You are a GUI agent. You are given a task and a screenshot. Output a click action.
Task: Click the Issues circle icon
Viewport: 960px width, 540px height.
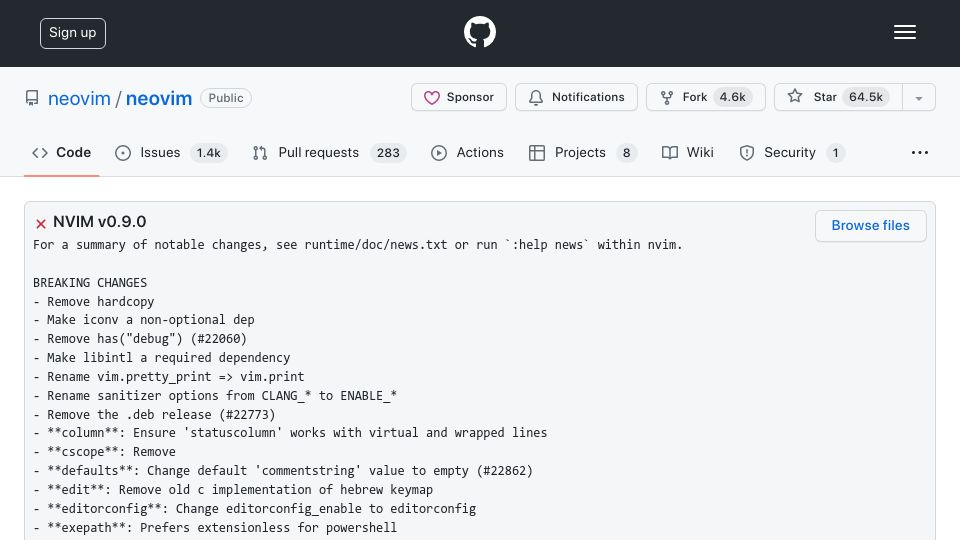tap(123, 153)
